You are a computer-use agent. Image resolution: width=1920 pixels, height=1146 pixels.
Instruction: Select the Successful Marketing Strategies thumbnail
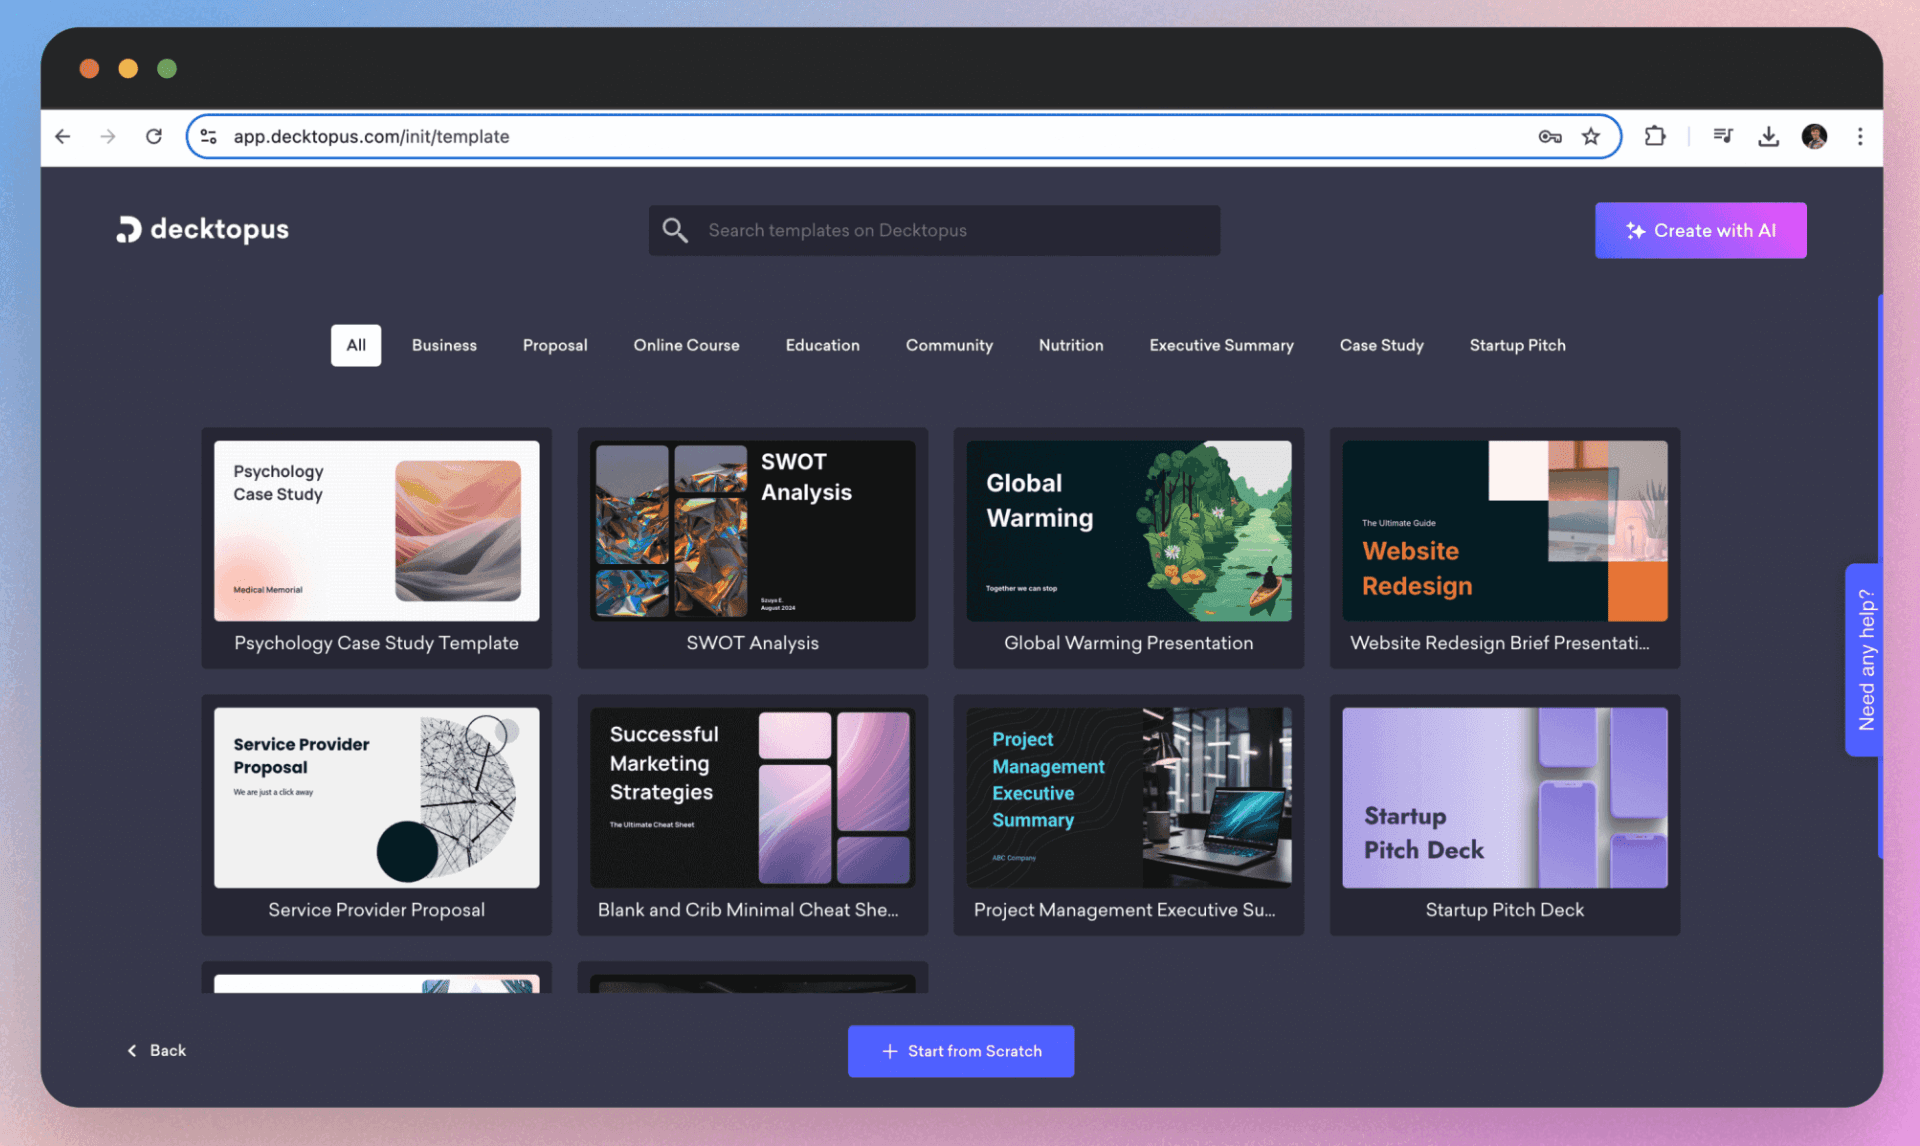click(x=752, y=798)
